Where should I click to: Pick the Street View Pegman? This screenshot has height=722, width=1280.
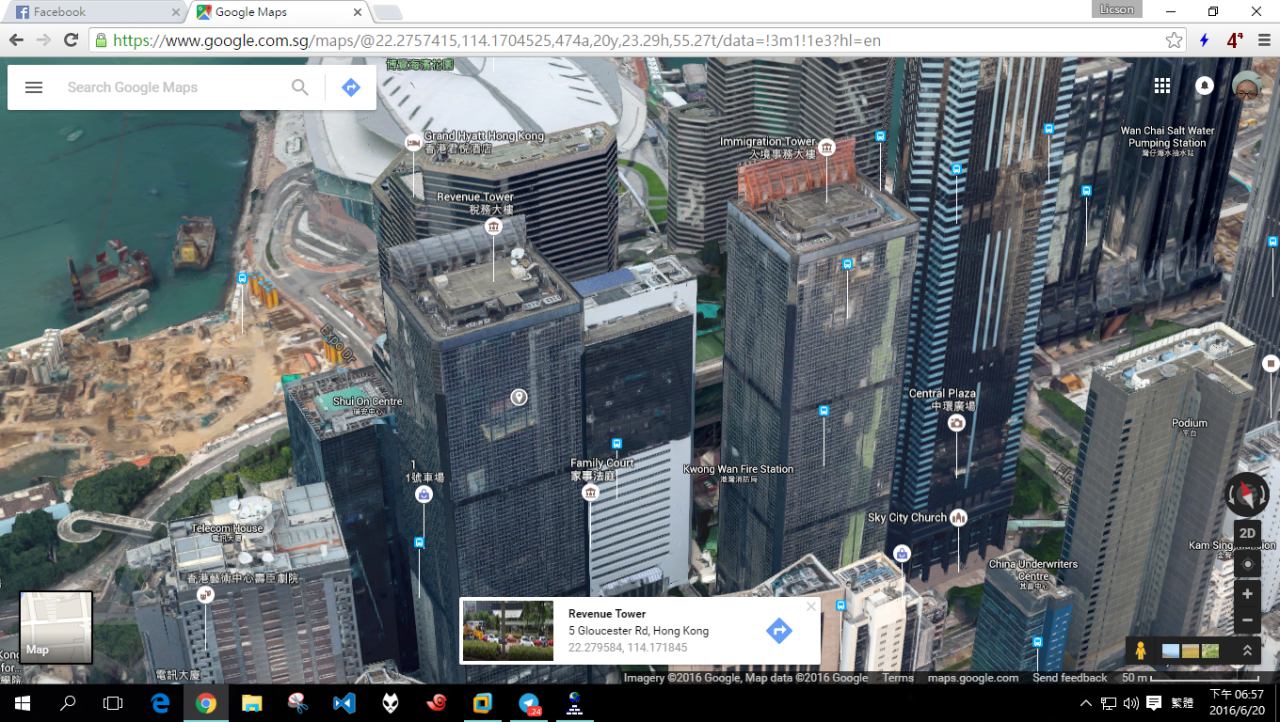tap(1140, 650)
